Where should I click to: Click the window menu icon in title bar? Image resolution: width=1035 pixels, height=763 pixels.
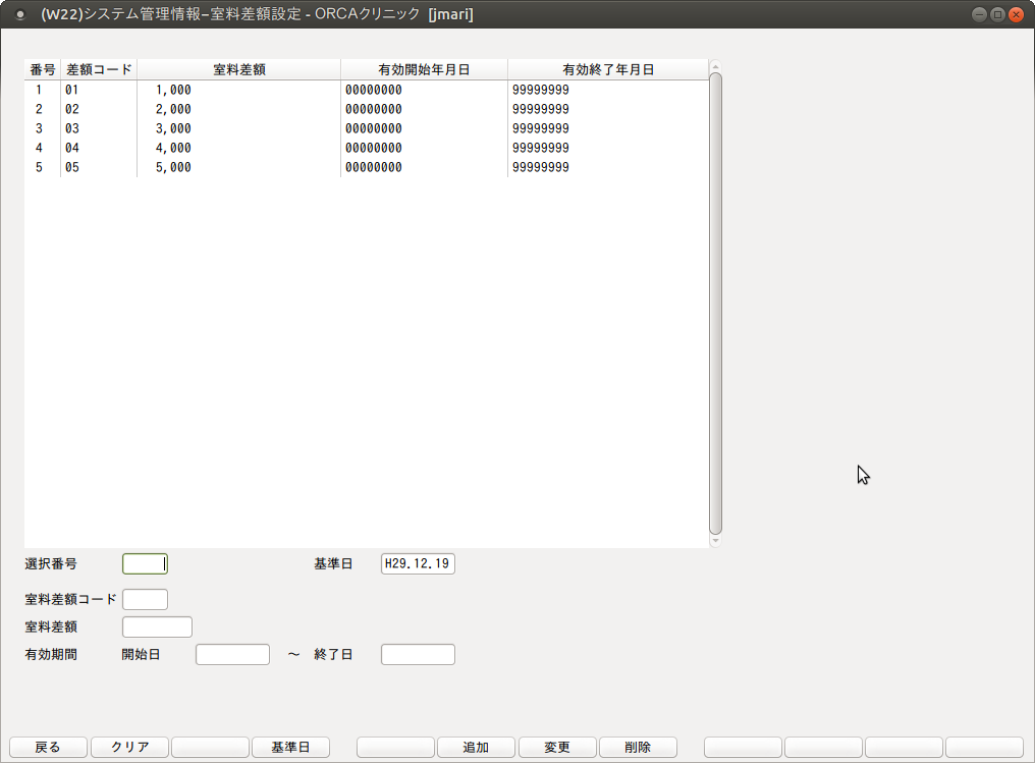19,15
